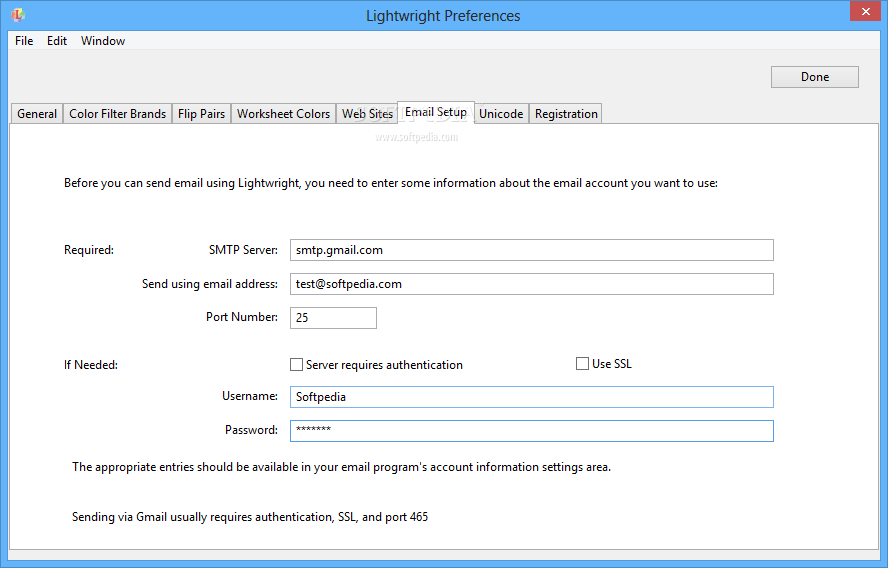Open the Edit menu
This screenshot has height=568, width=888.
57,41
